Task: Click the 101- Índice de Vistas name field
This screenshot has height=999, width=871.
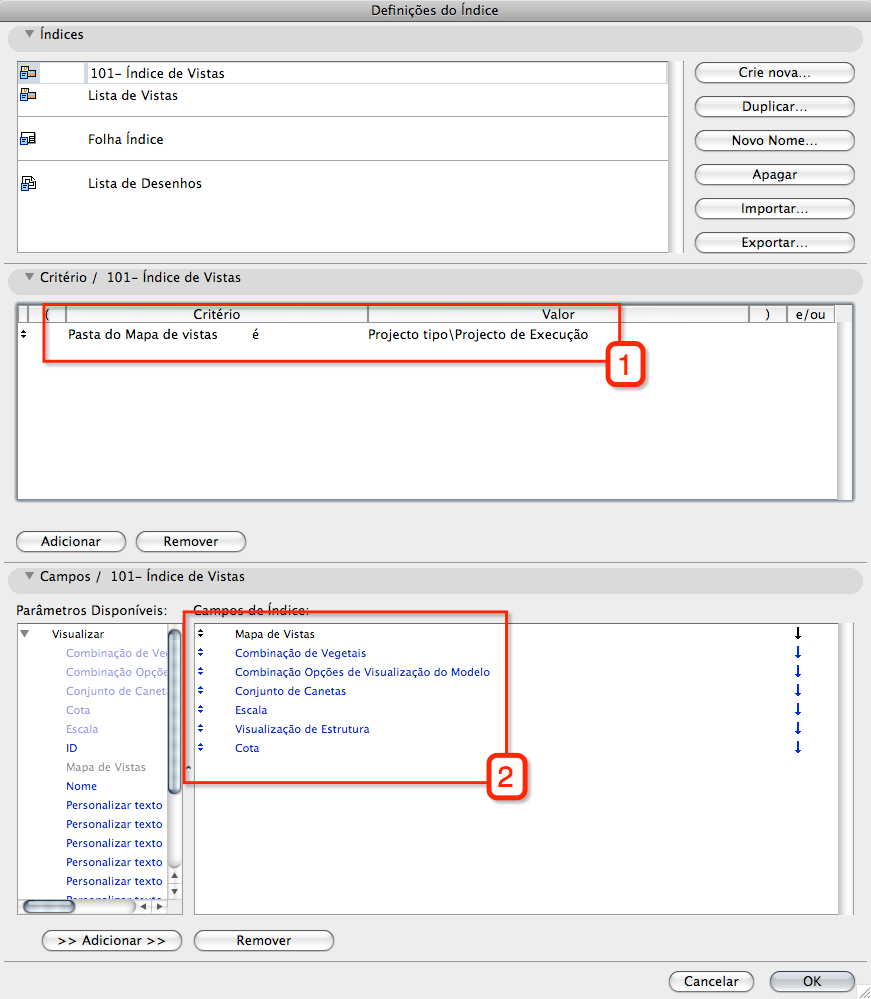Action: pos(376,73)
